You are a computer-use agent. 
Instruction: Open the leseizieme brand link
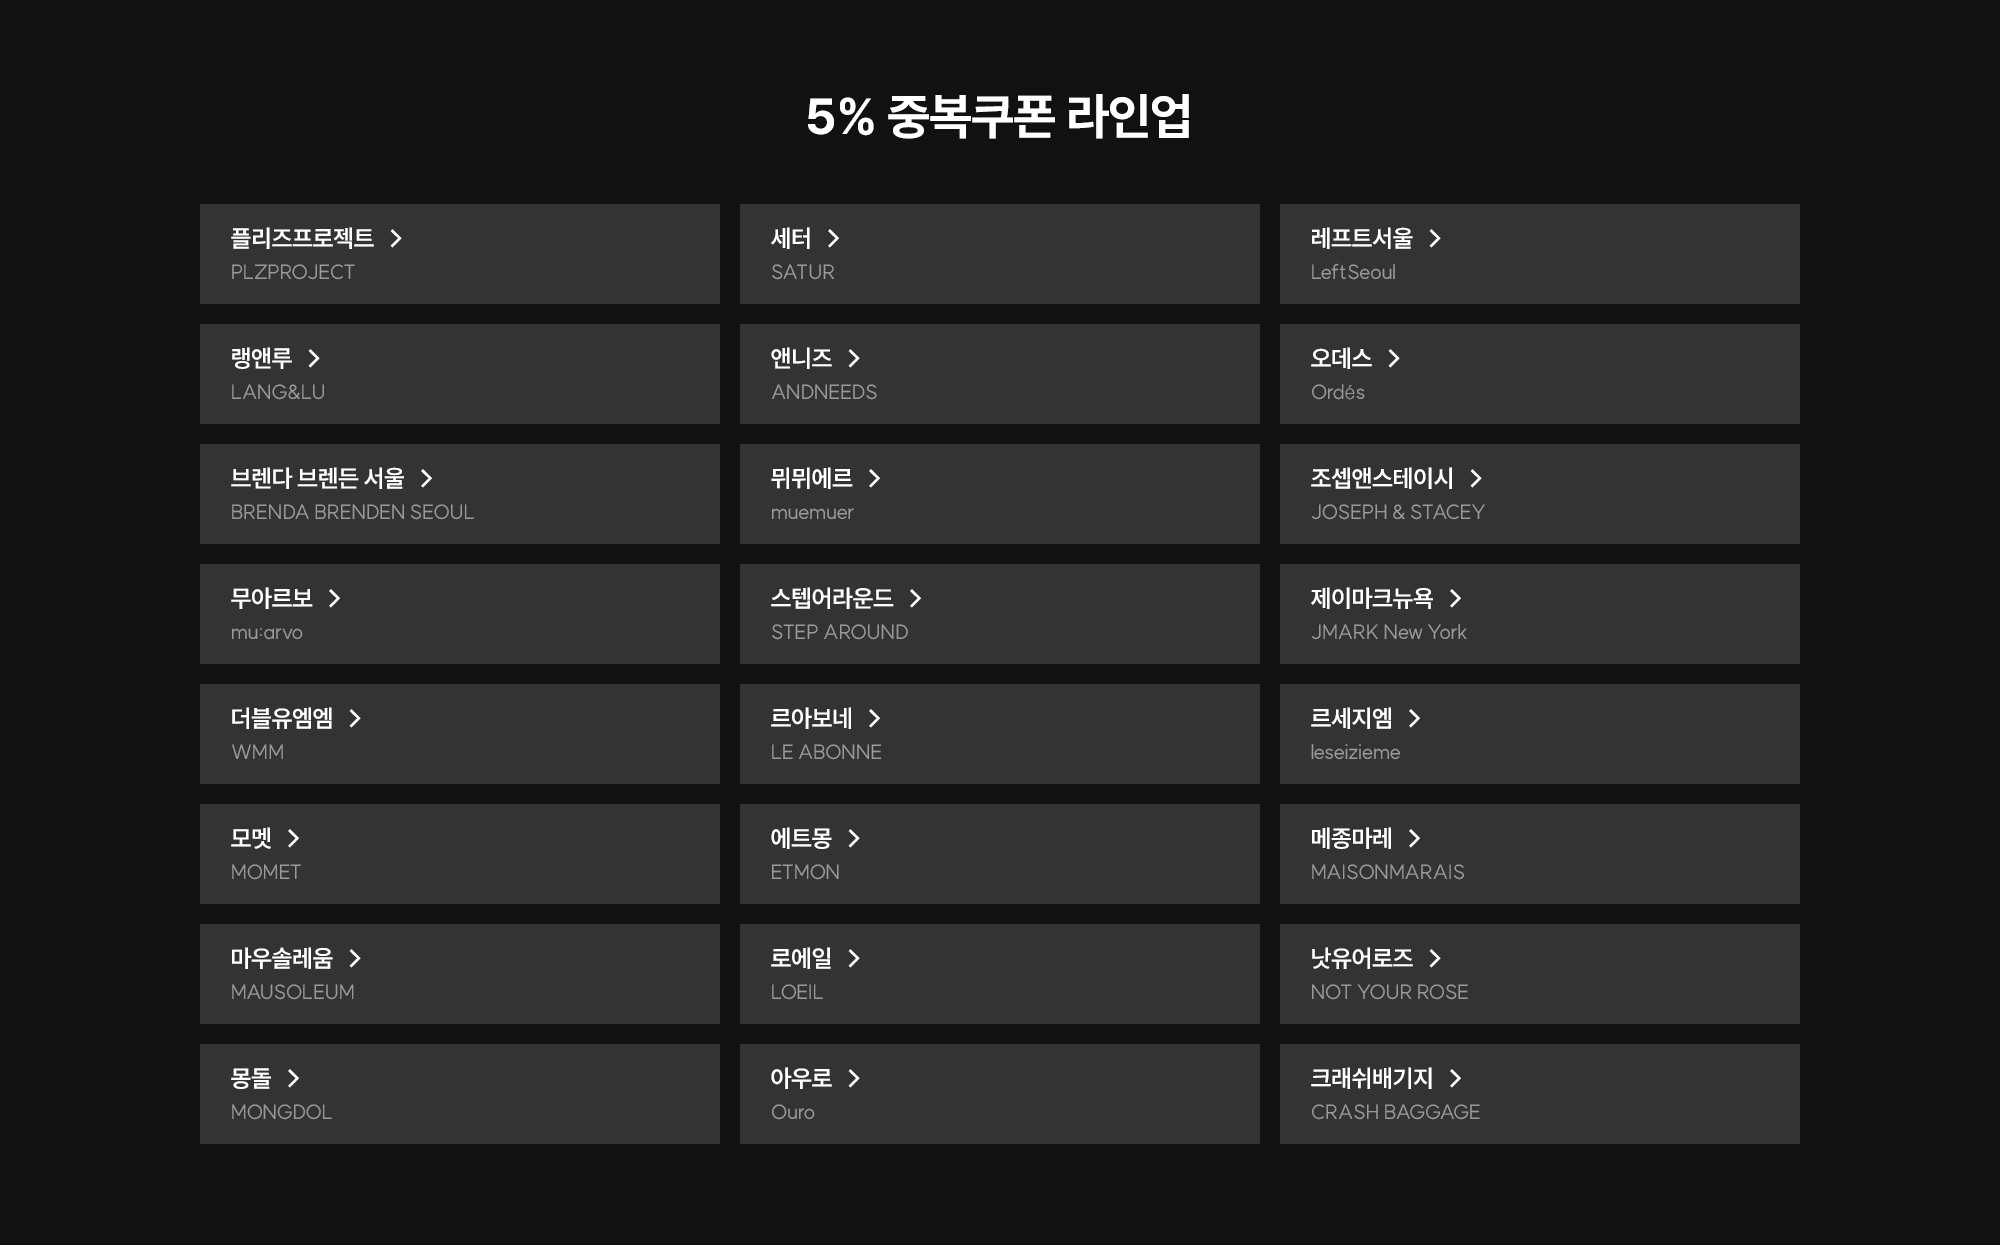1539,734
